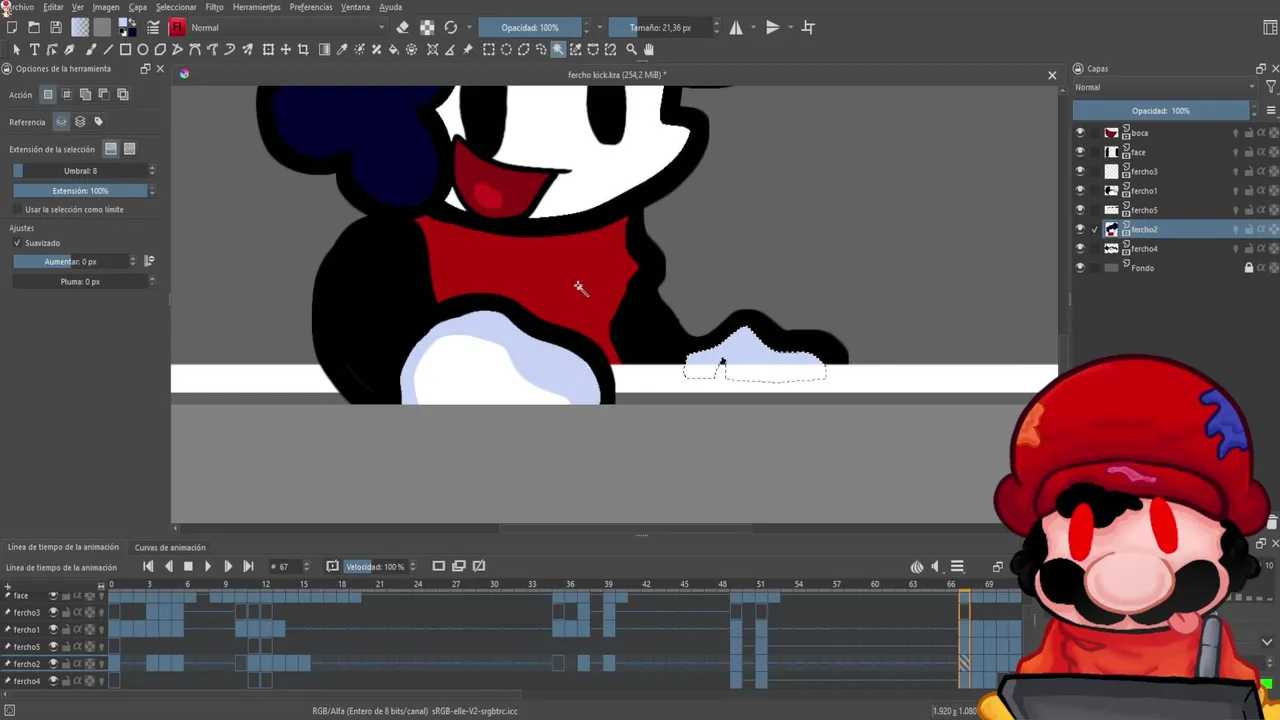Select the Select Shapes arrow tool
The width and height of the screenshot is (1280, 720).
[16, 49]
